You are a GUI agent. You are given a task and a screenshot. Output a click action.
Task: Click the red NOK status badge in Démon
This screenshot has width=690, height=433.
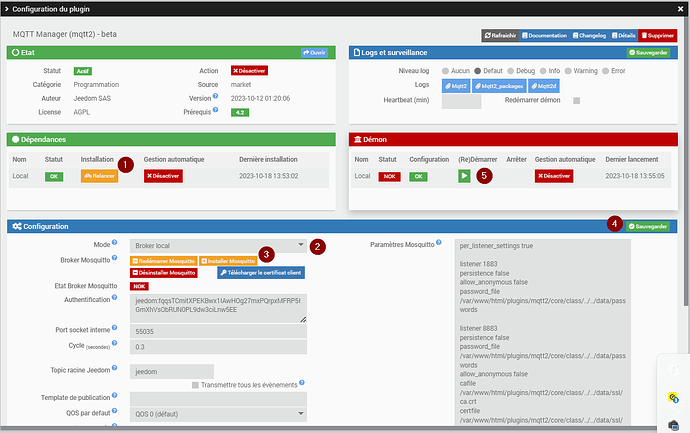(389, 176)
